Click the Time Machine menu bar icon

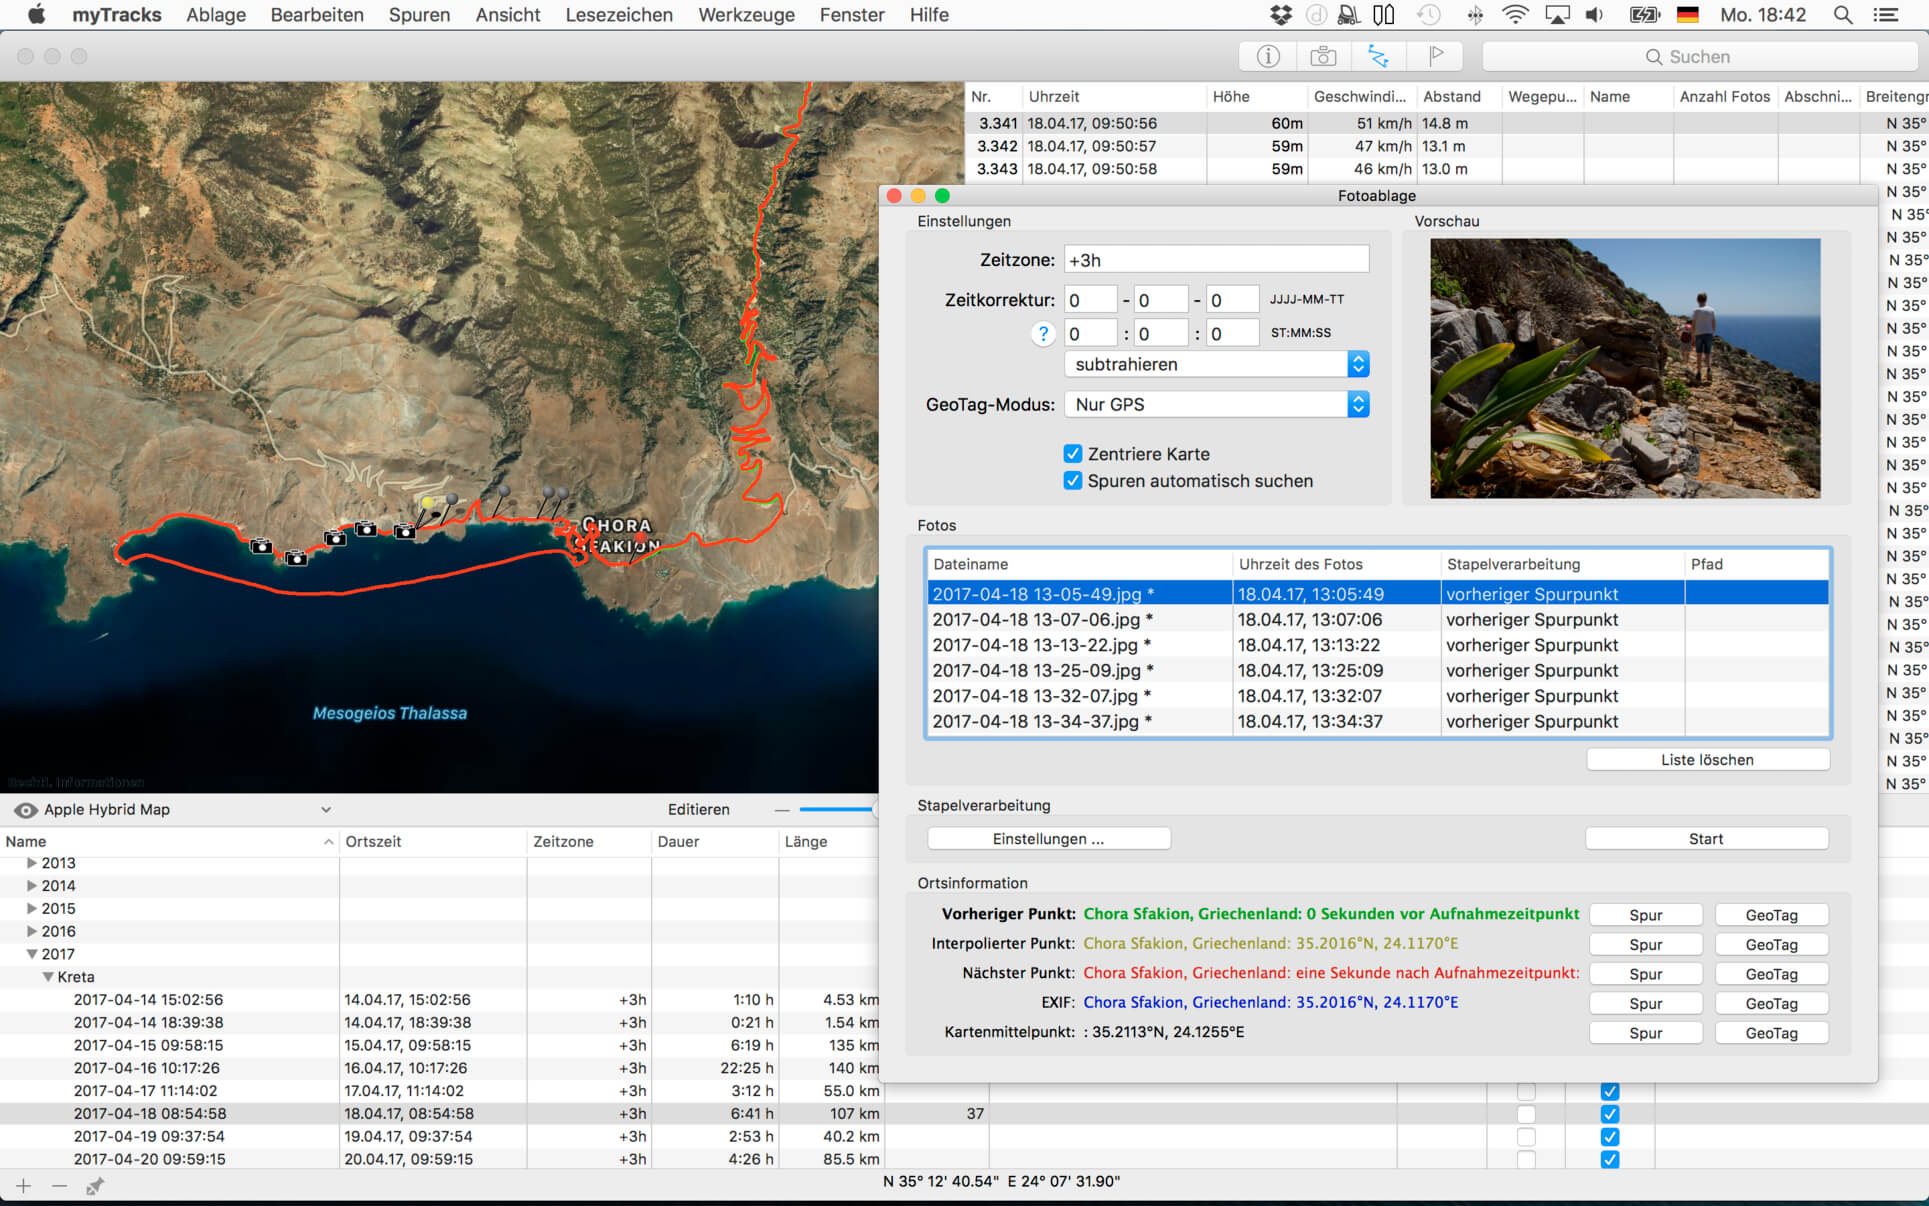click(1429, 15)
